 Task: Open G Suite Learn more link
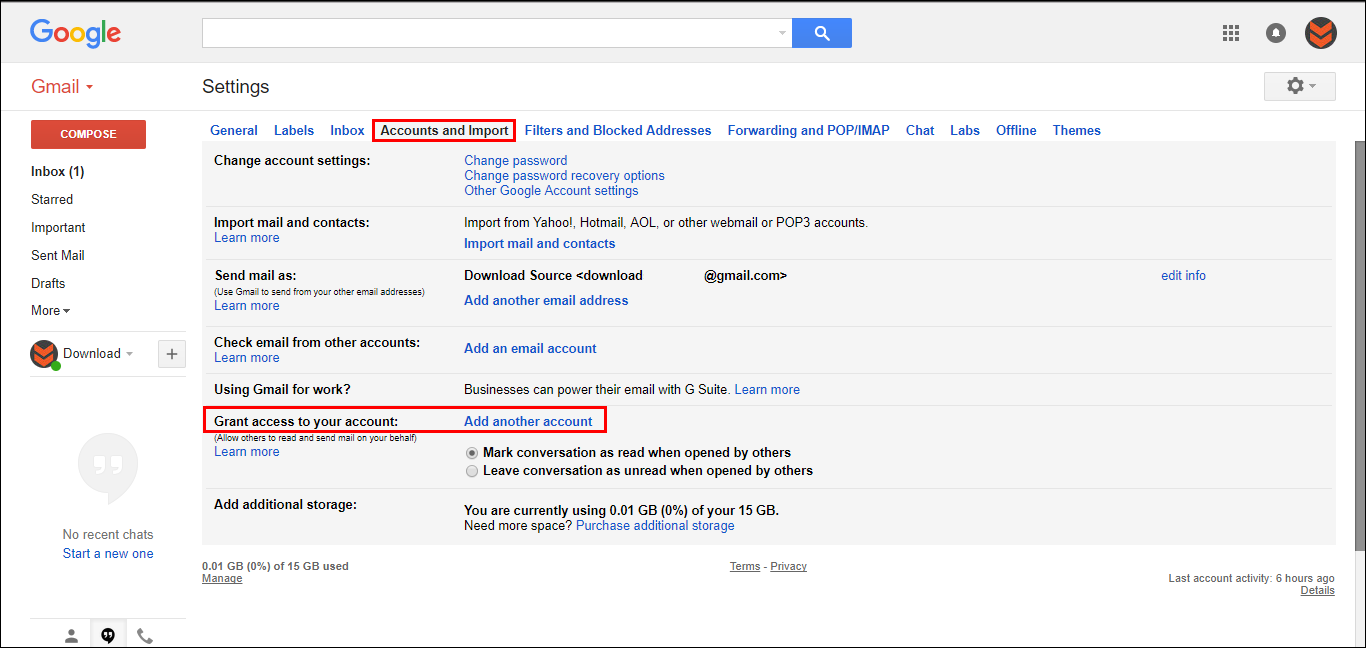click(767, 389)
